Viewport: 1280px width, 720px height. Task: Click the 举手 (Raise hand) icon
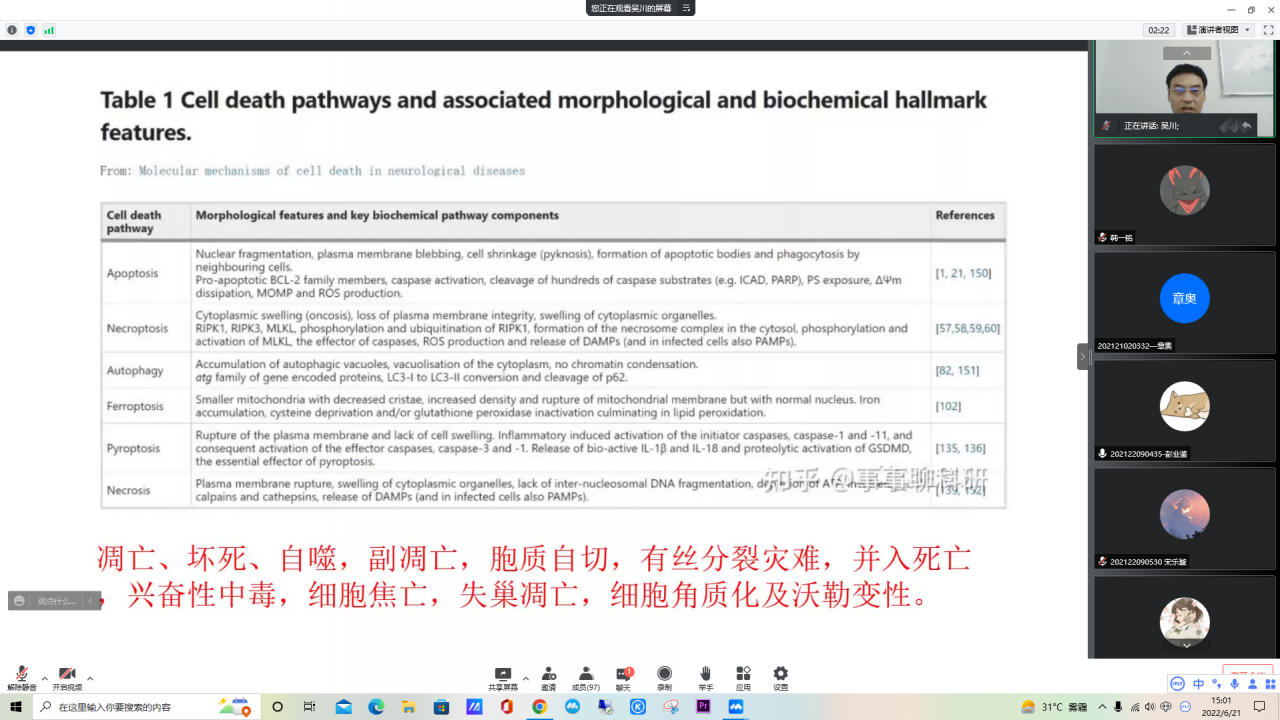pyautogui.click(x=706, y=673)
